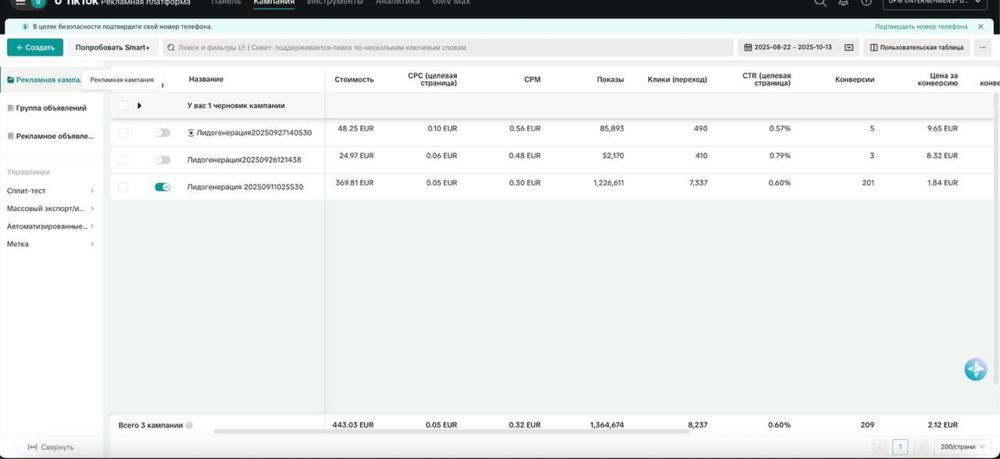
Task: Open campaign Лидогенерация 20250911025530
Action: tap(245, 187)
